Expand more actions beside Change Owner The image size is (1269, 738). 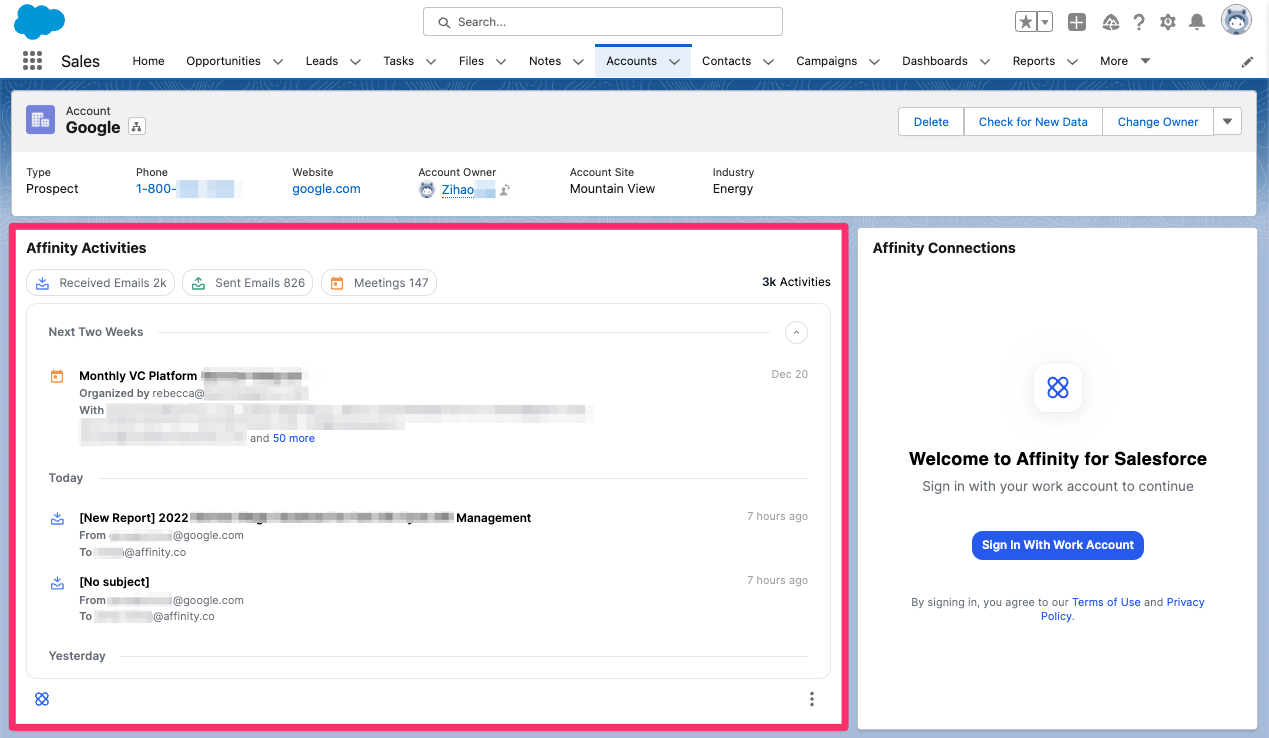[x=1227, y=121]
